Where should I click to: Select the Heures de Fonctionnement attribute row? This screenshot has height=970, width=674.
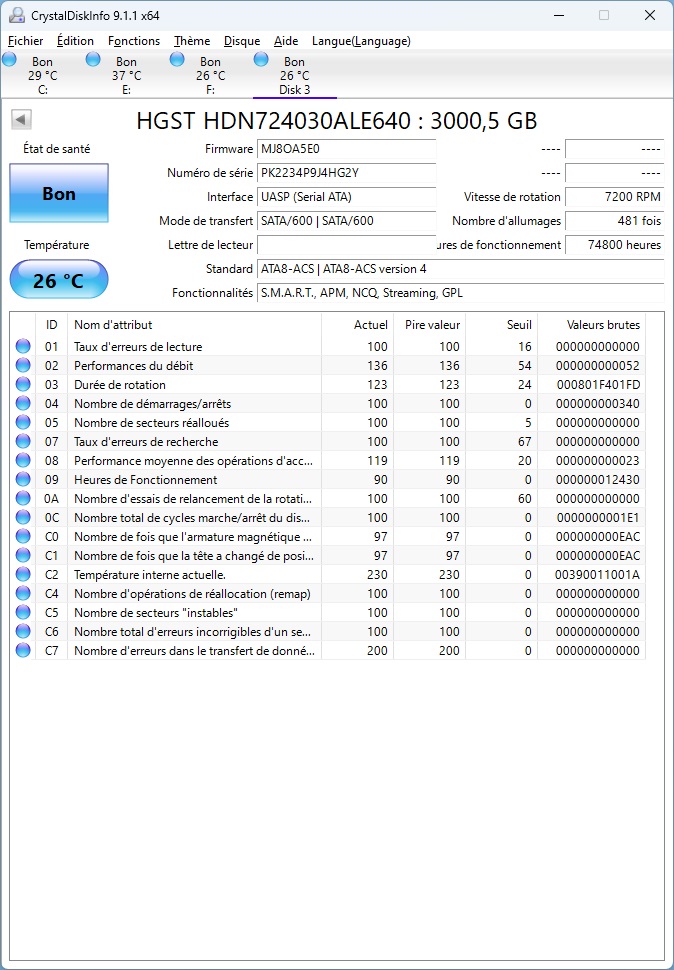point(195,480)
